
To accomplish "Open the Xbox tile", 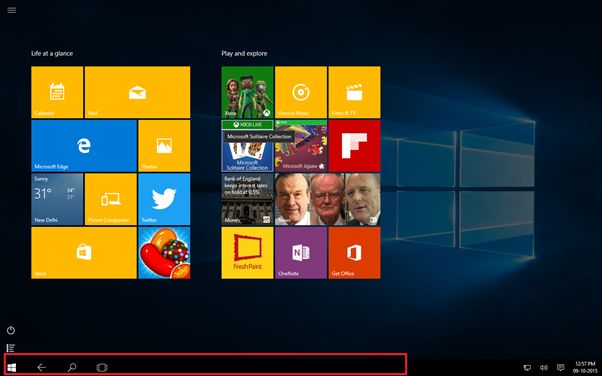I will click(248, 92).
